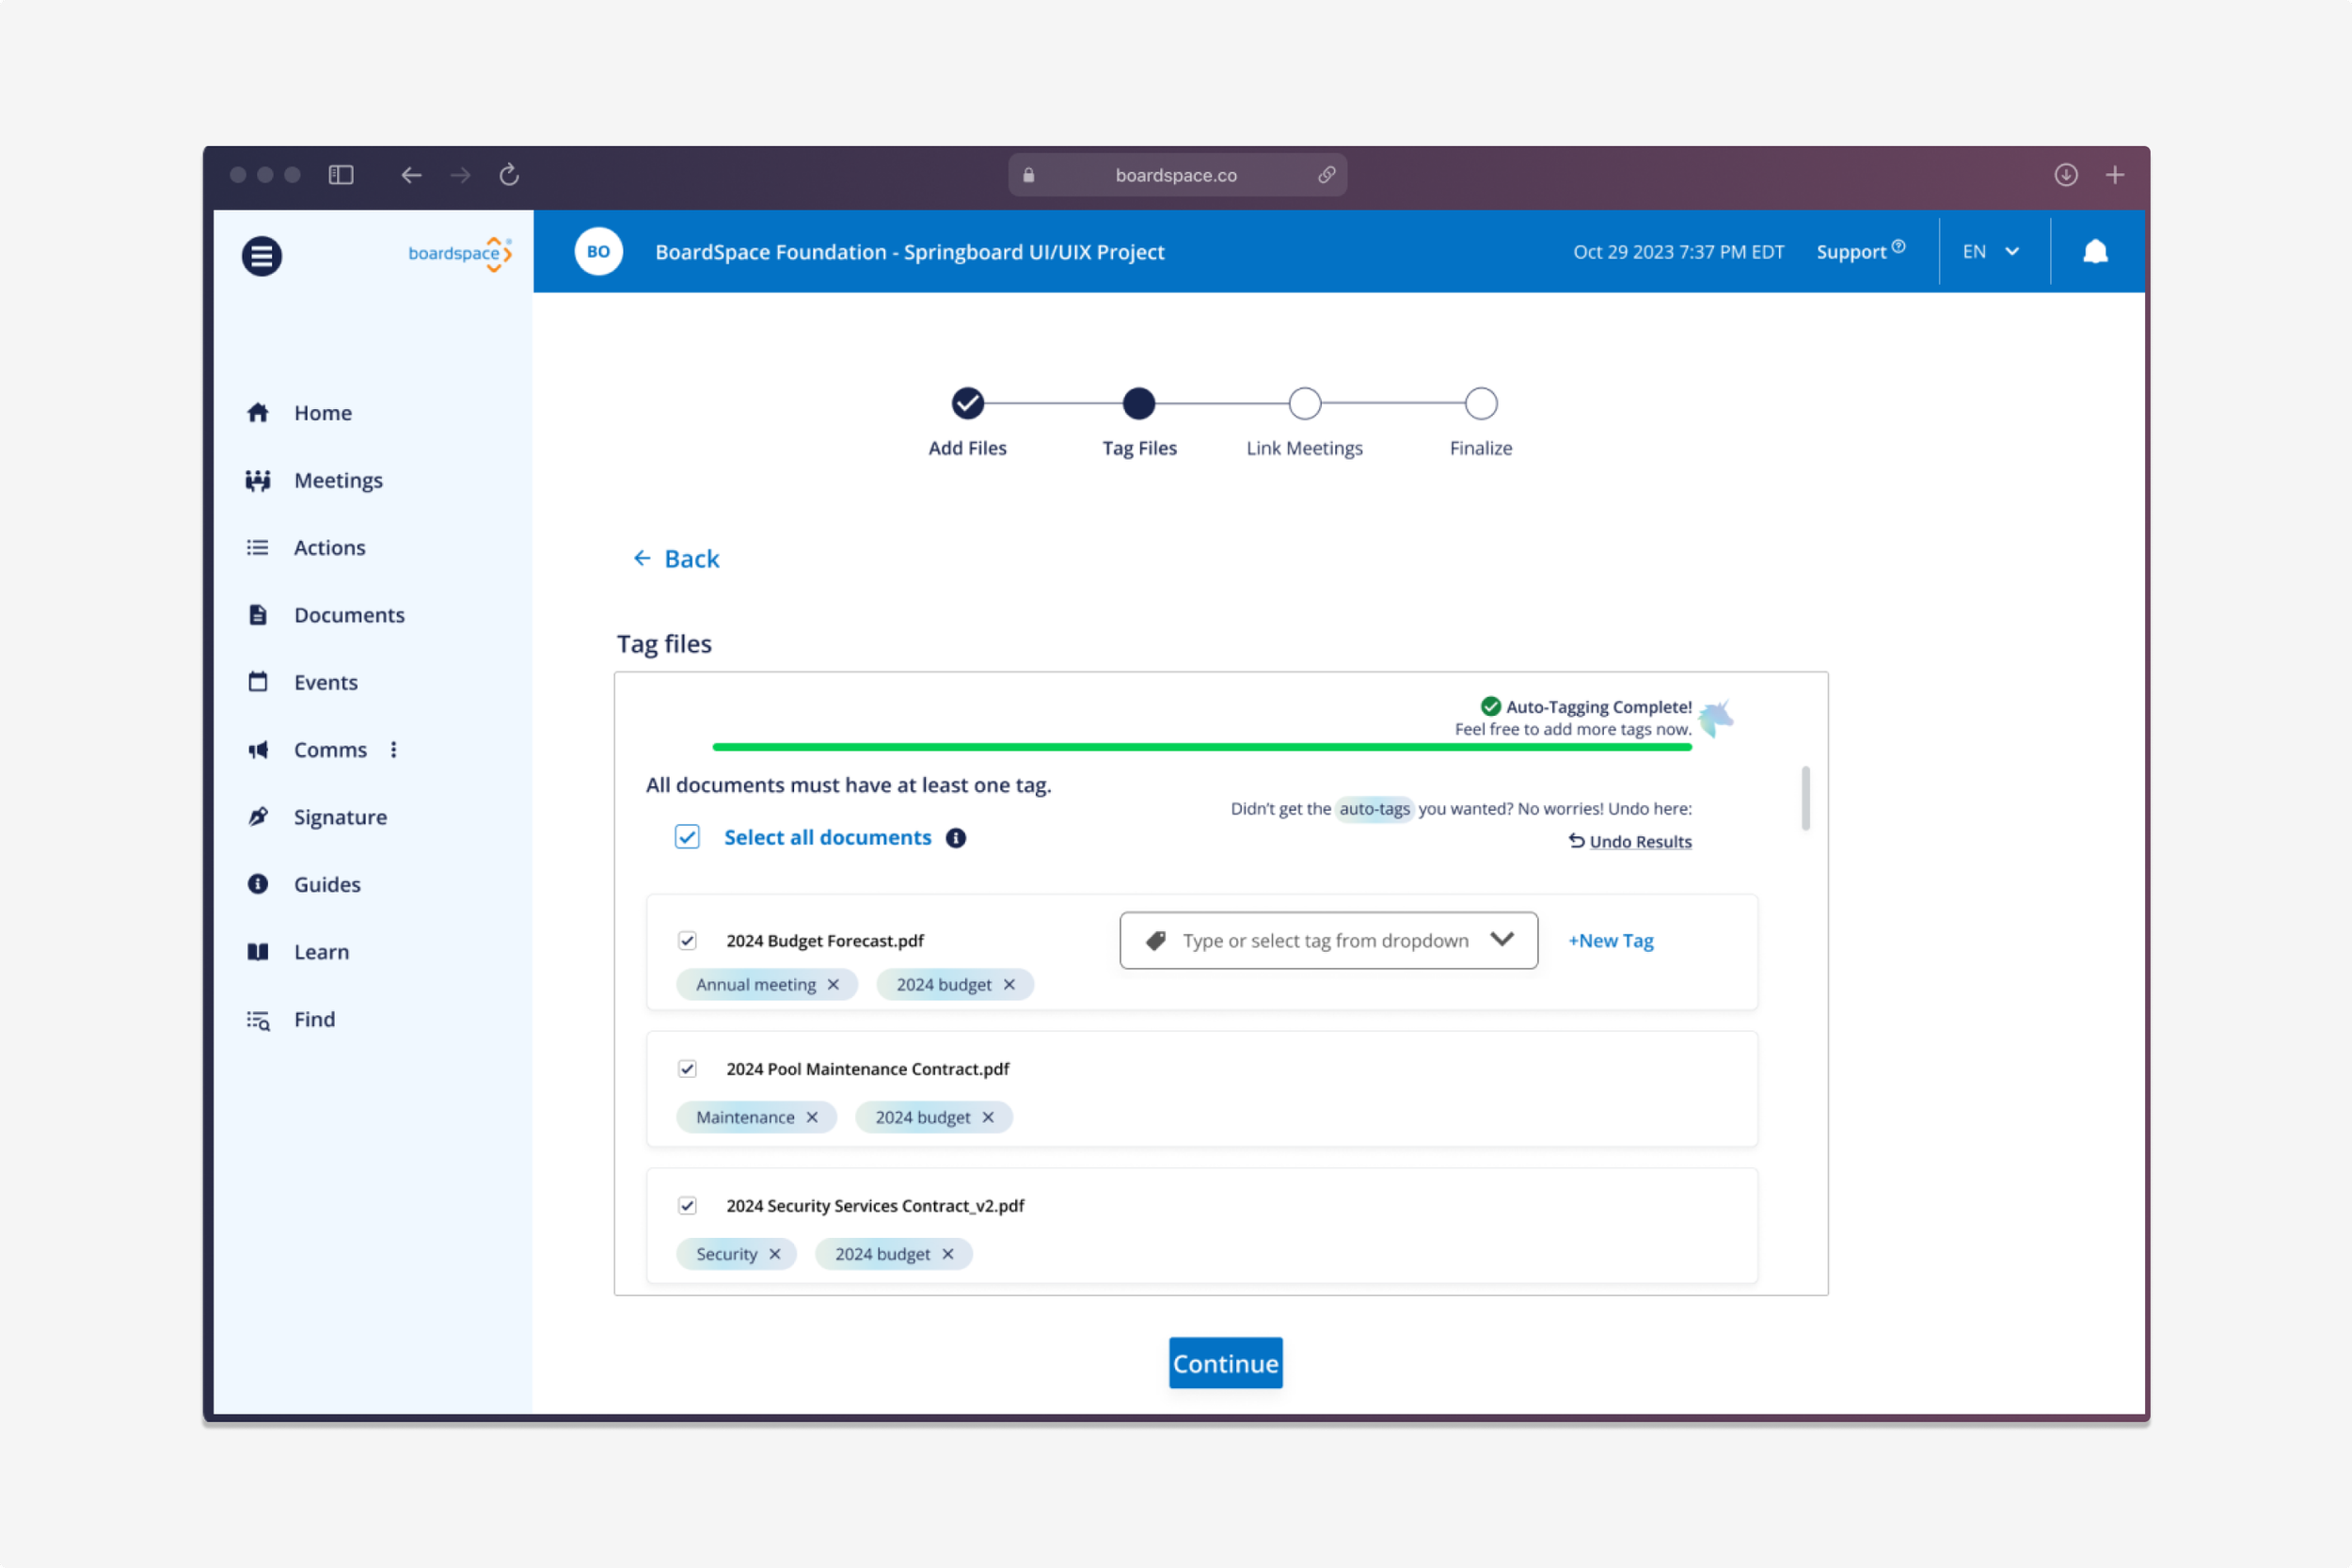Remove the Security tag
This screenshot has height=1568, width=2352.
(x=775, y=1254)
